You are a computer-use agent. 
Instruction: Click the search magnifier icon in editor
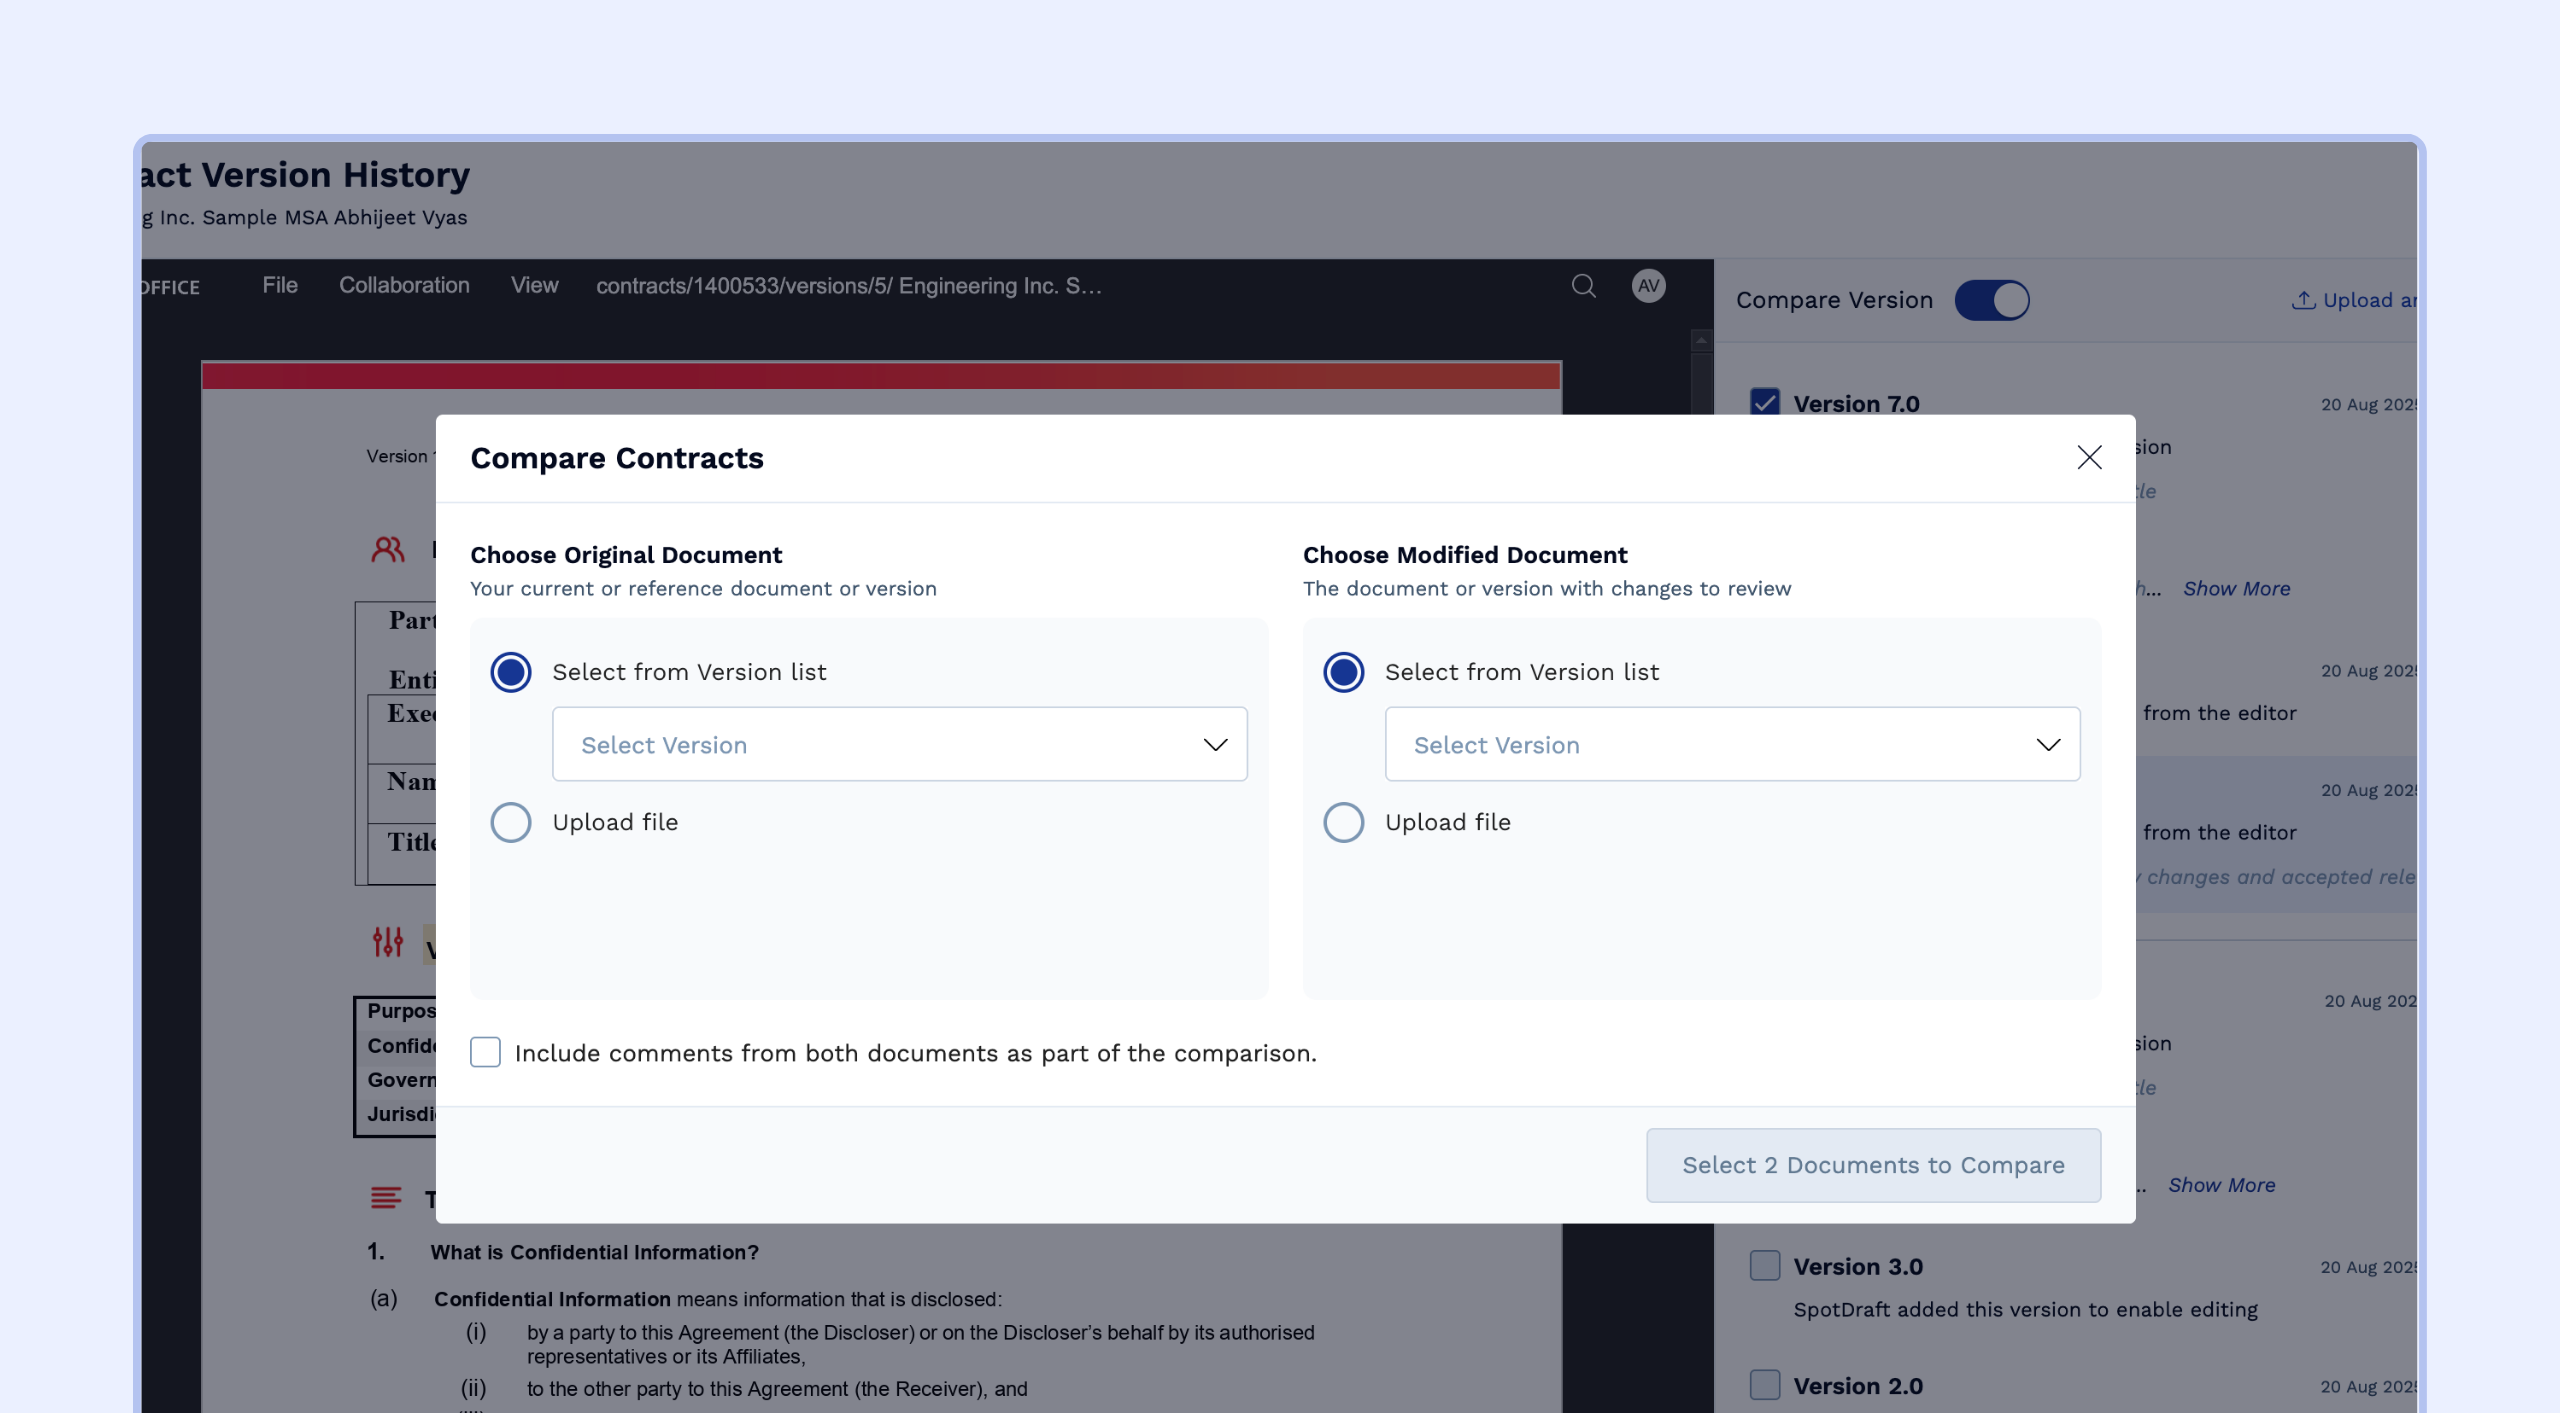[1583, 286]
